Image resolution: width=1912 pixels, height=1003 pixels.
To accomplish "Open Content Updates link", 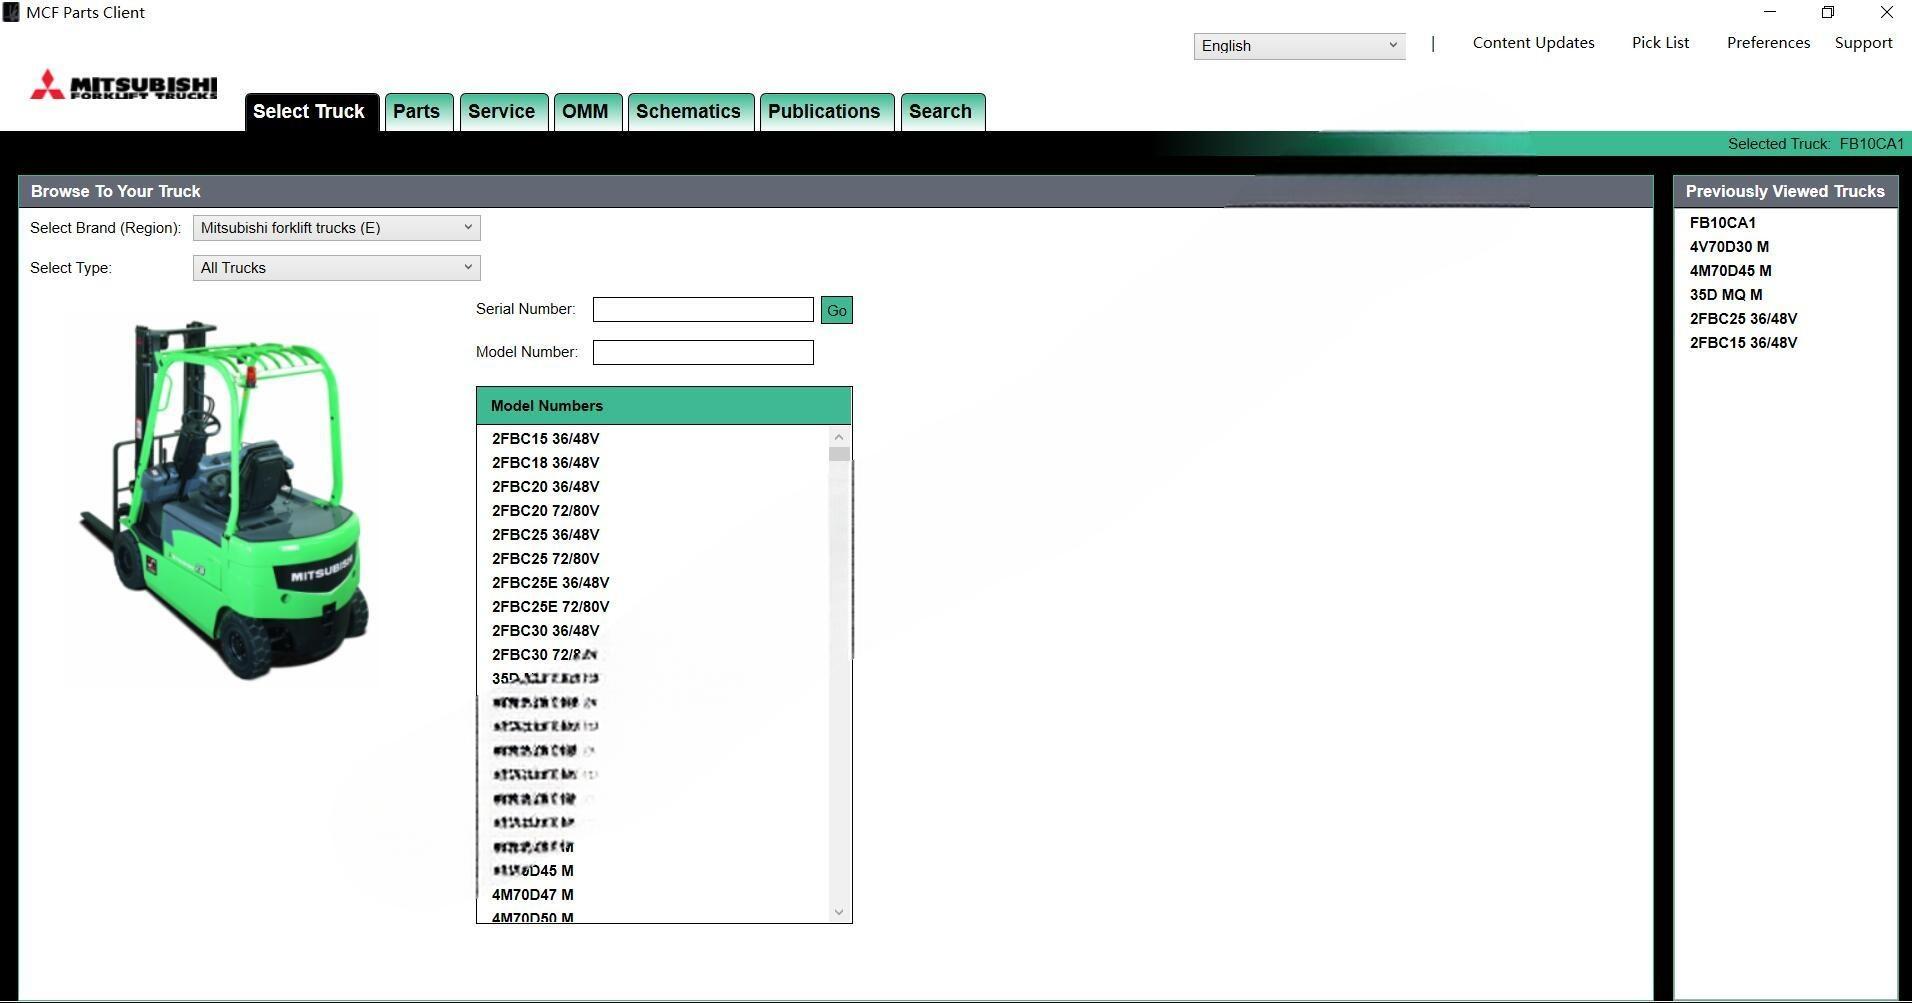I will point(1533,43).
